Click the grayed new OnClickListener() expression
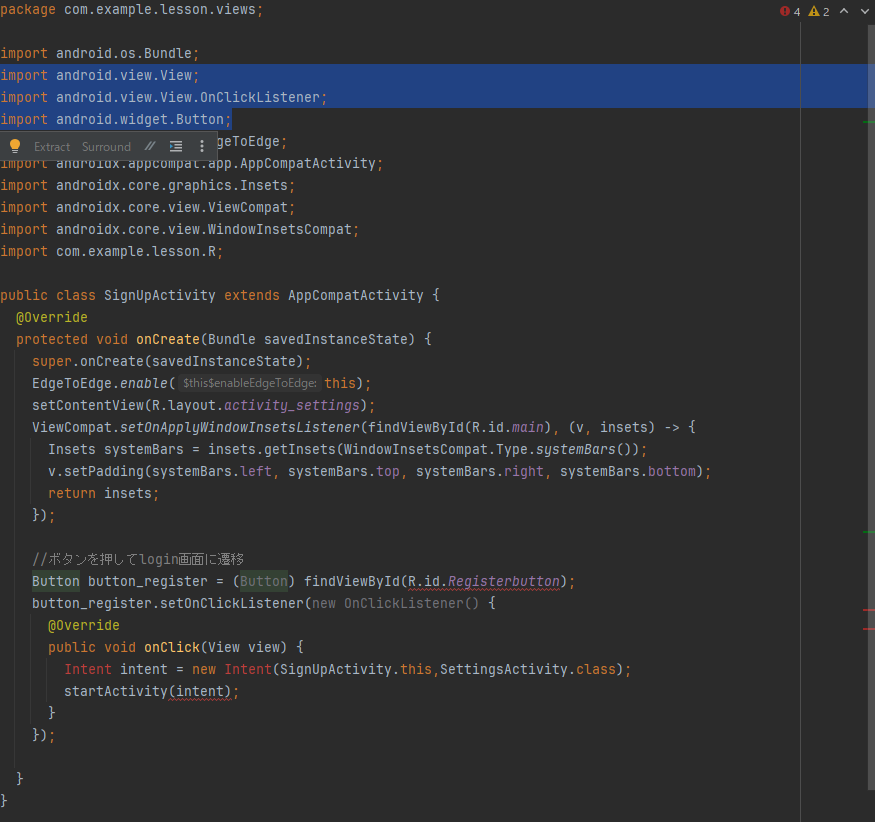 coord(395,603)
